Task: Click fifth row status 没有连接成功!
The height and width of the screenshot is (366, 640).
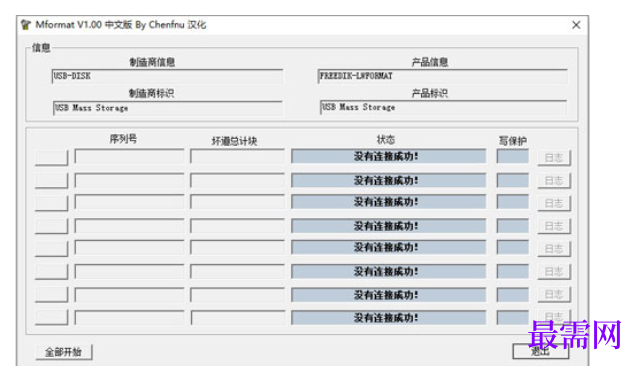Action: pyautogui.click(x=389, y=247)
